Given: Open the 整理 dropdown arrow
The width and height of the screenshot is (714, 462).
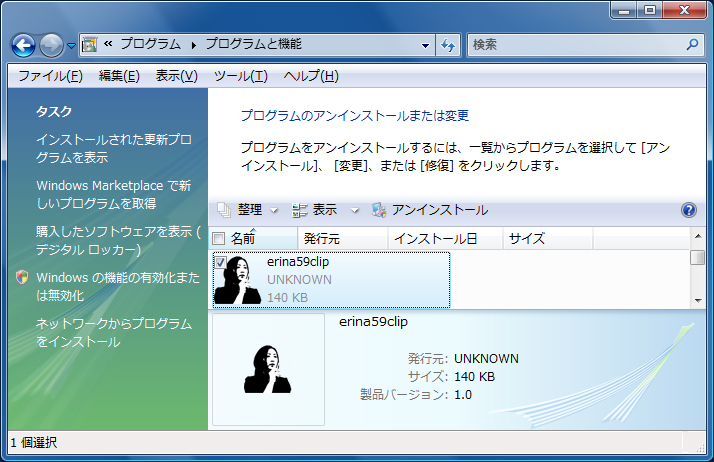Looking at the screenshot, I should coord(274,210).
